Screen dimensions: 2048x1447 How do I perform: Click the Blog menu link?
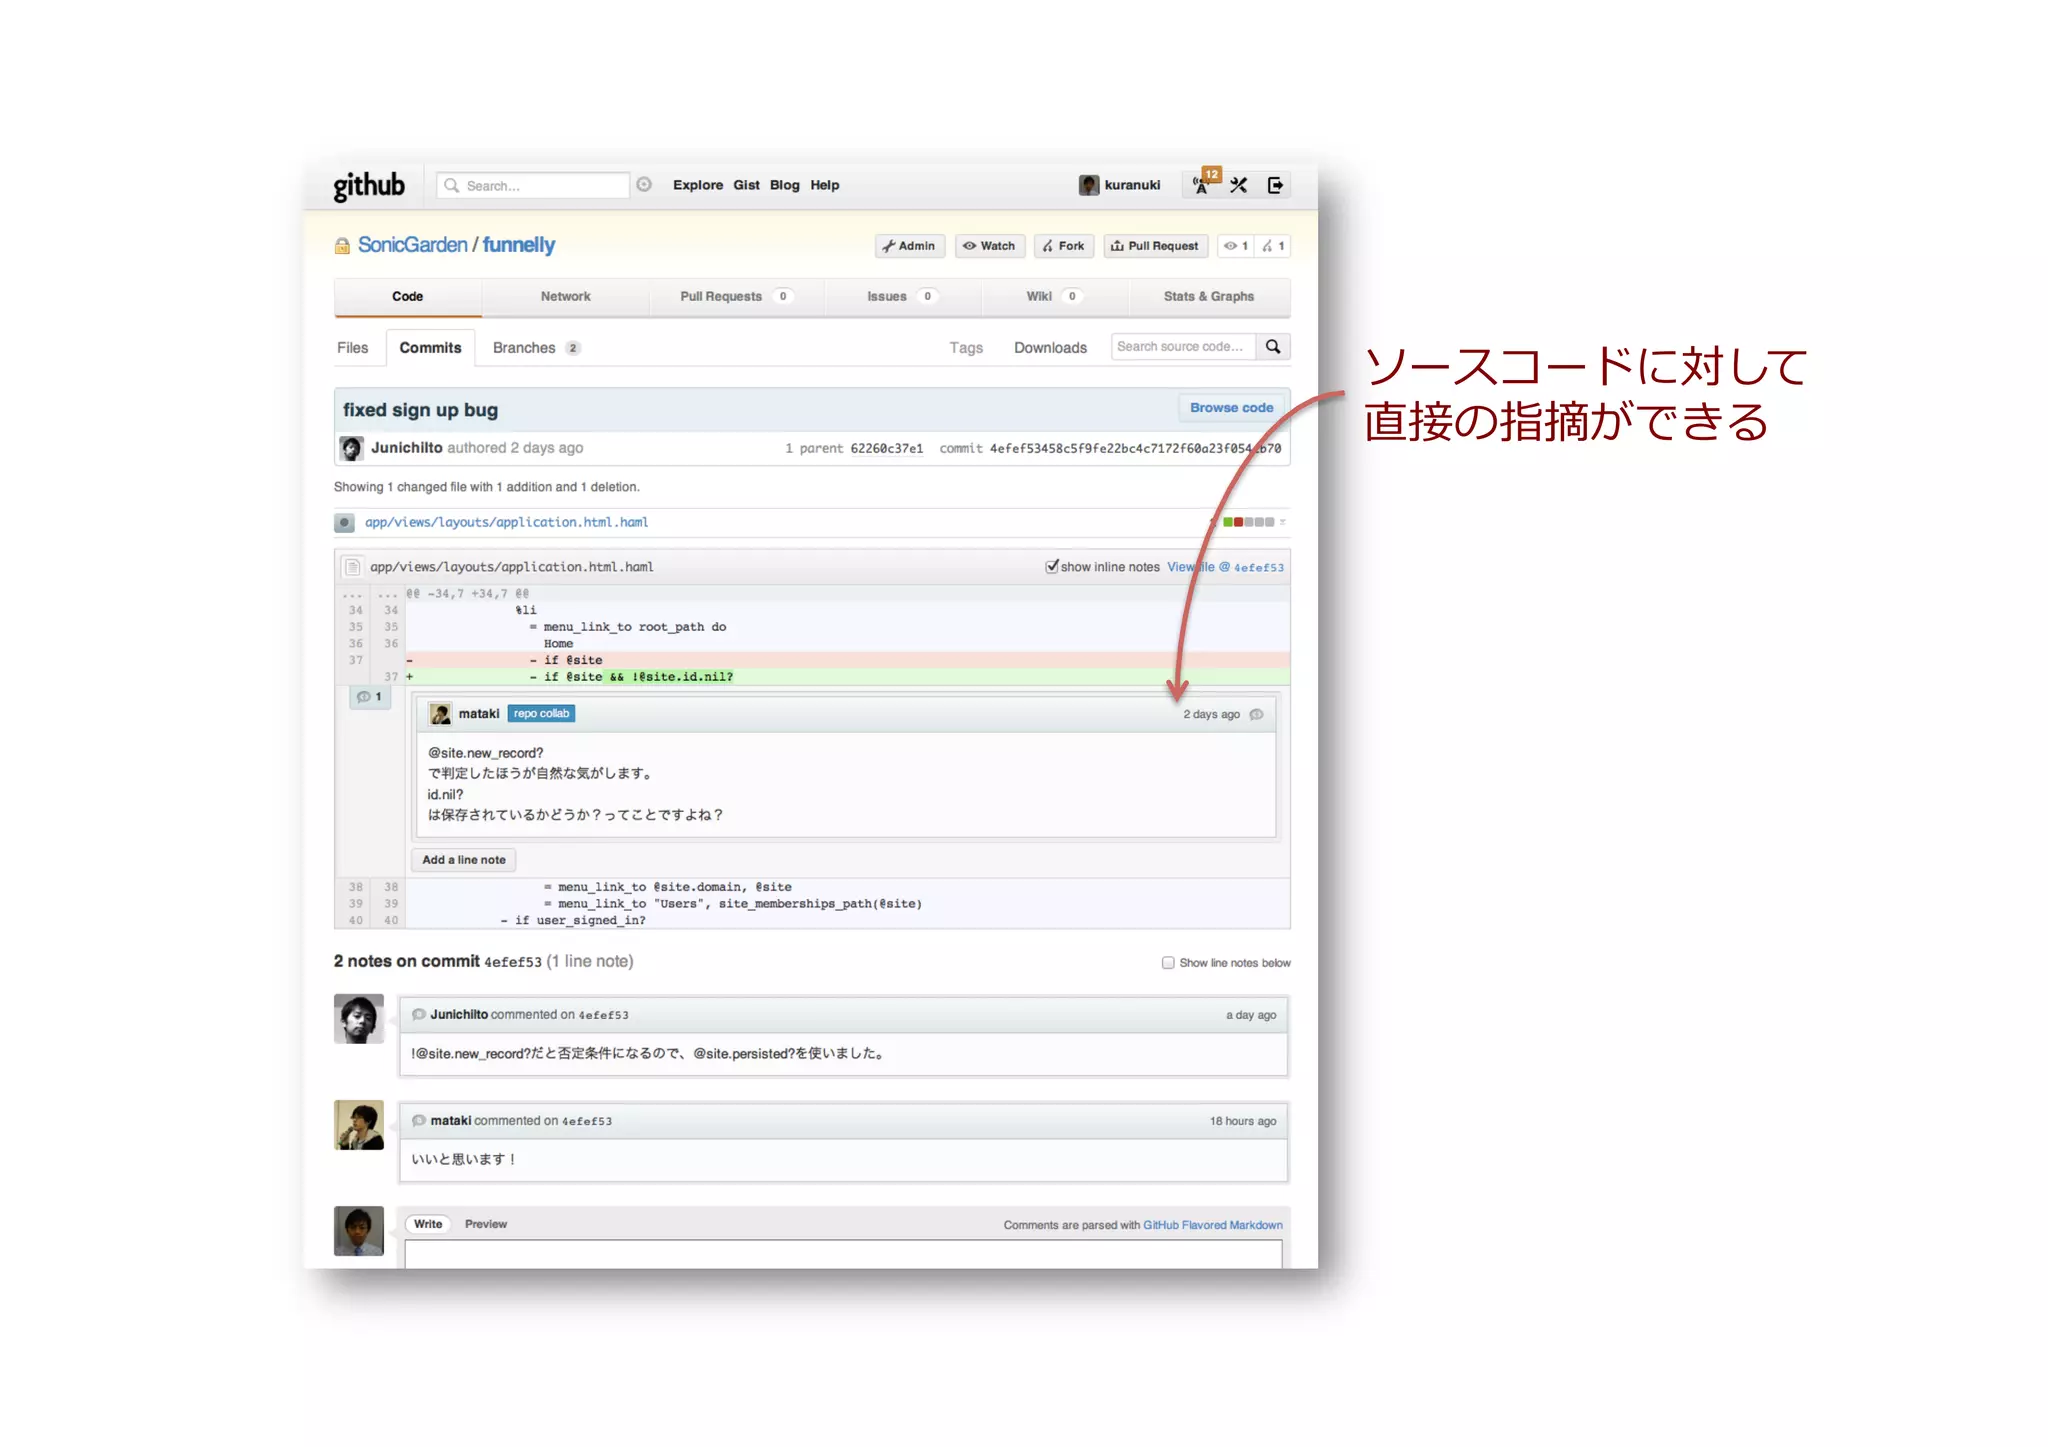coord(785,185)
